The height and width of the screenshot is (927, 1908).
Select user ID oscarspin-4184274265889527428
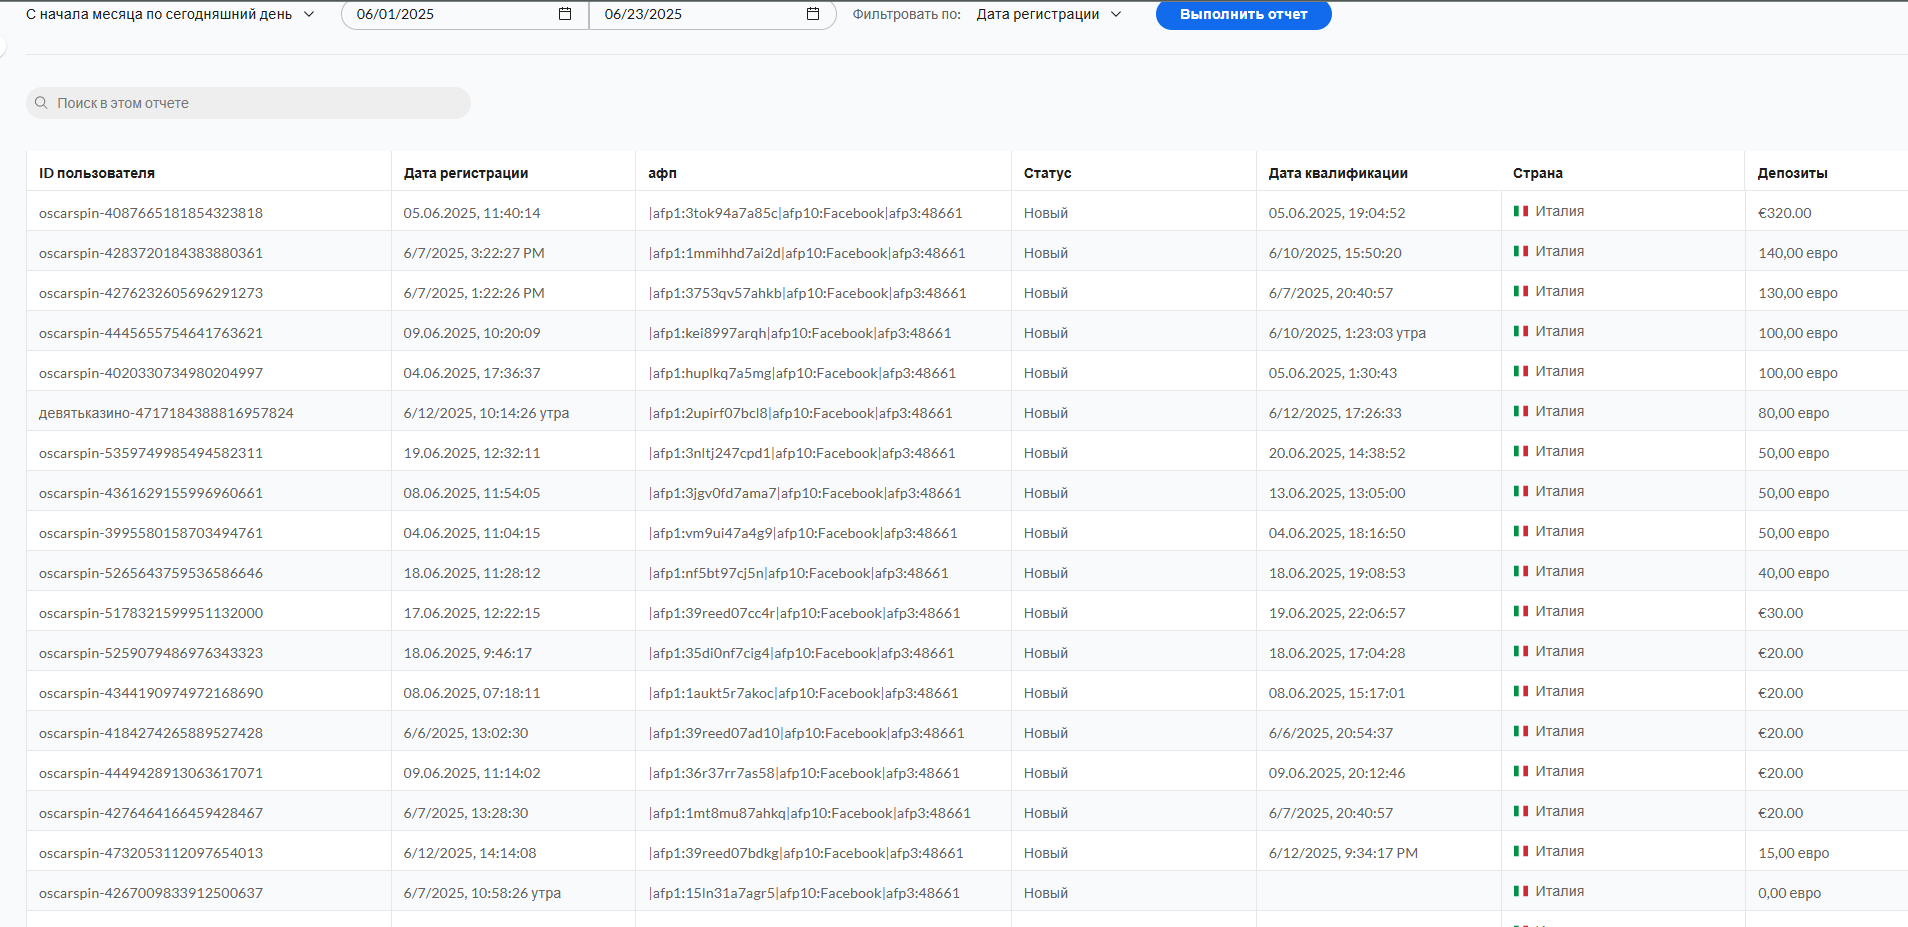tap(151, 733)
